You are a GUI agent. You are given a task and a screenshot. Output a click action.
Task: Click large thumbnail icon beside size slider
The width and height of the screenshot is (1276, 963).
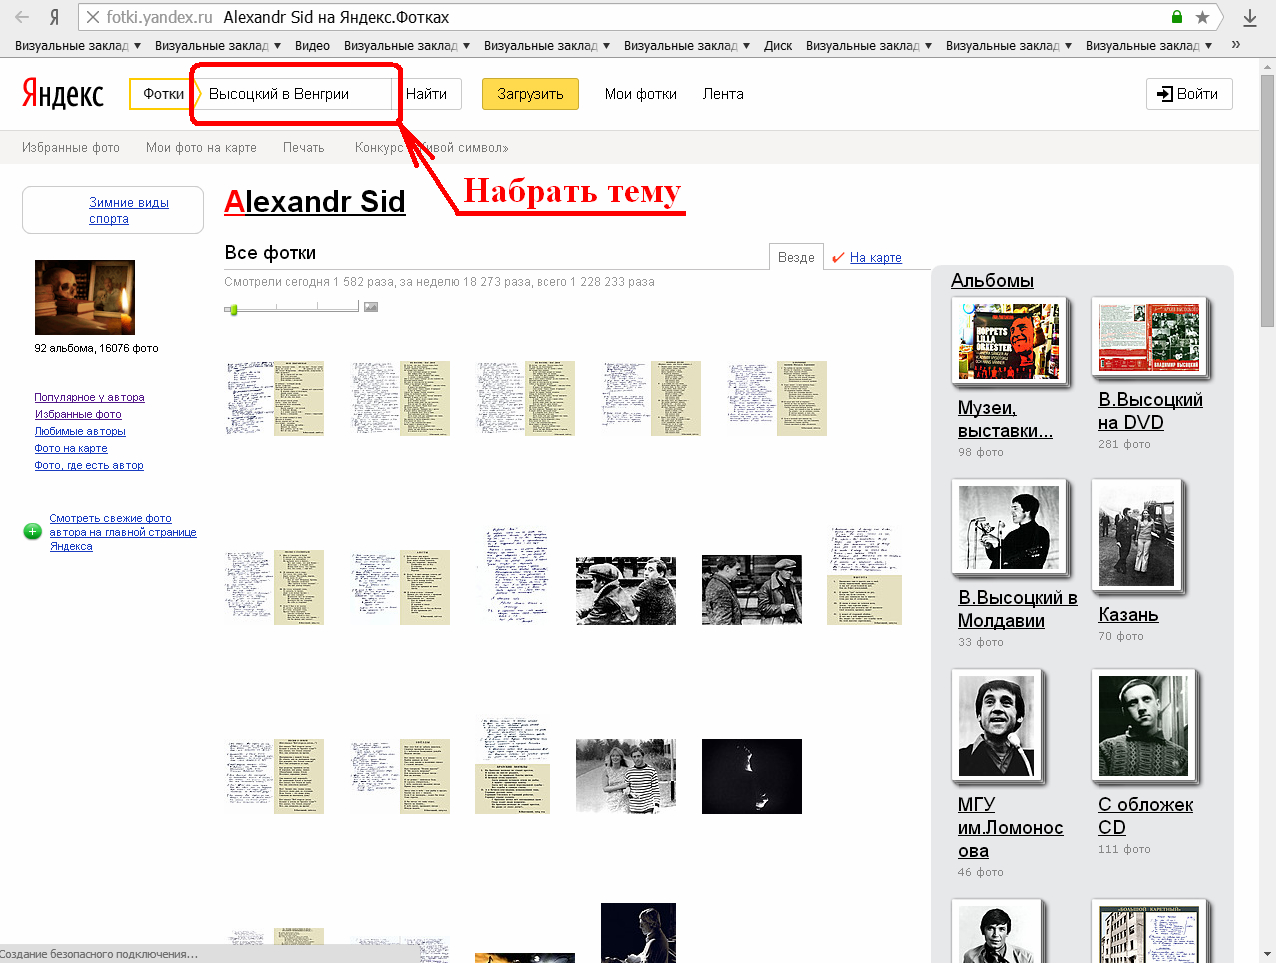click(371, 307)
